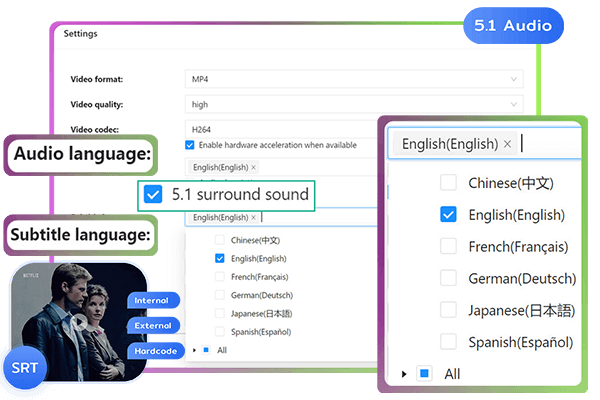This screenshot has width=600, height=400.
Task: Choose the External subtitle option
Action: click(153, 324)
